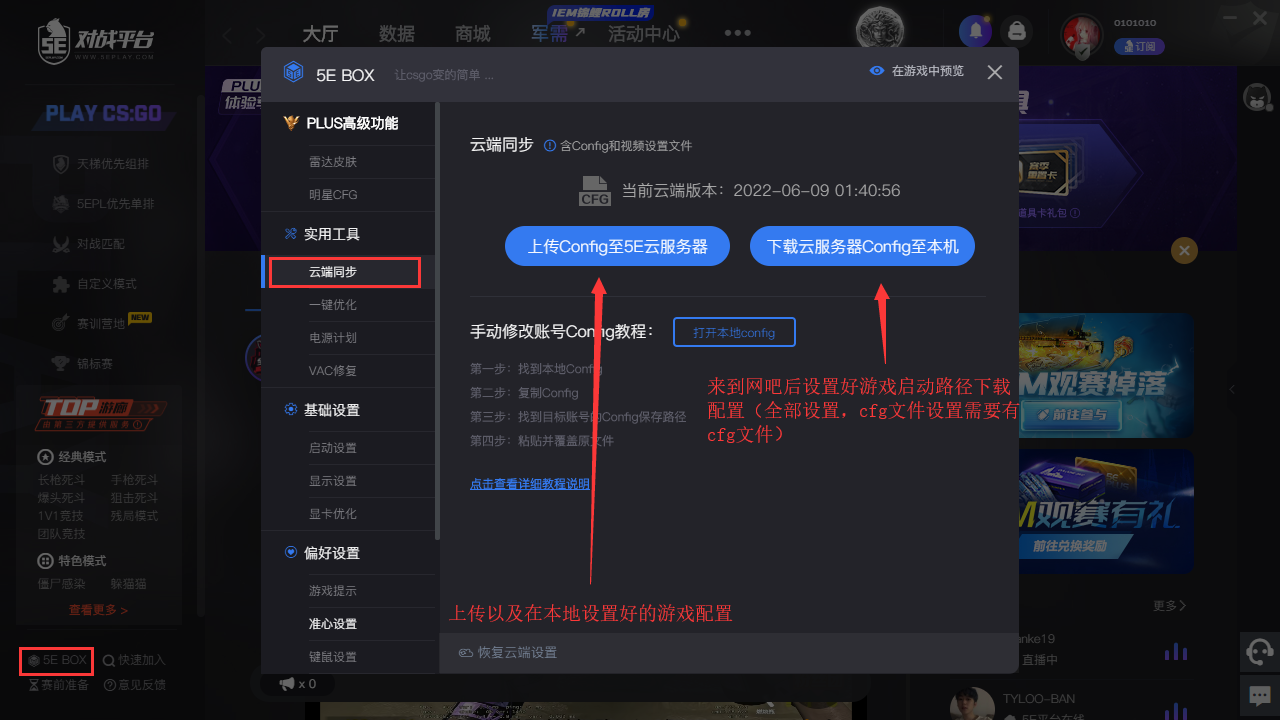
Task: Open 键鼠设置 in sidebar
Action: click(333, 657)
